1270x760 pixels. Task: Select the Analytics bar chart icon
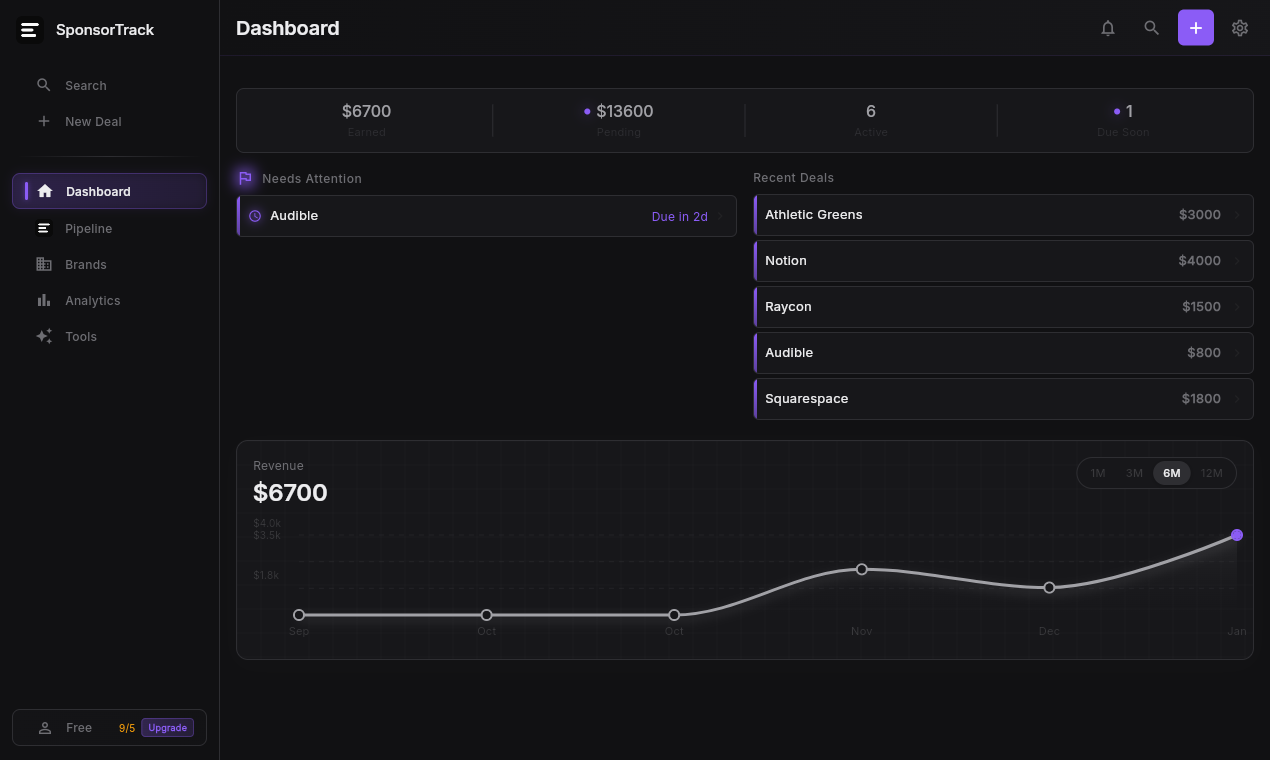[x=44, y=300]
